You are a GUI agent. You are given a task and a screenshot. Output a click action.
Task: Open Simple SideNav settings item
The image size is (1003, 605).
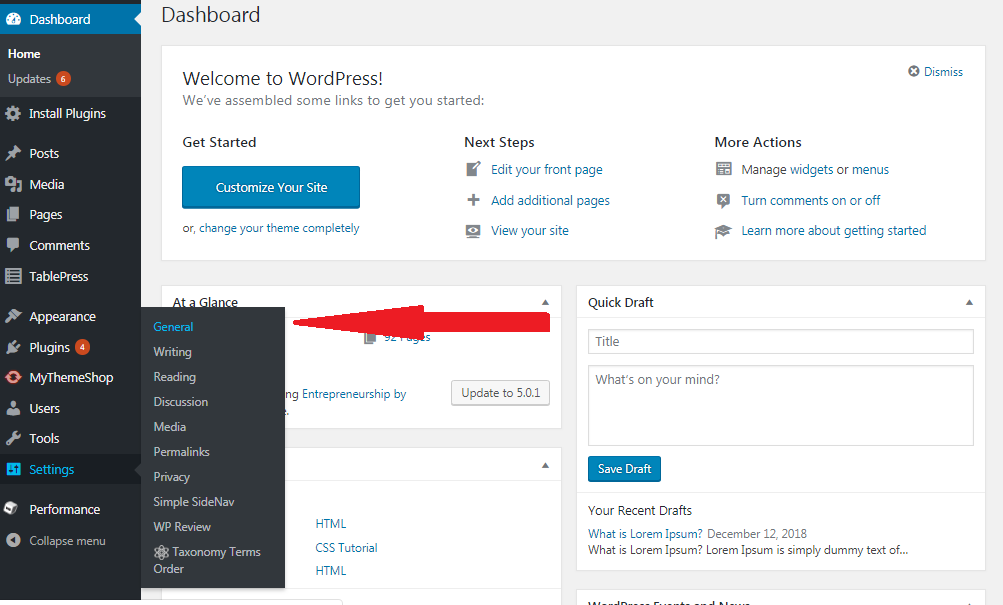pos(194,501)
